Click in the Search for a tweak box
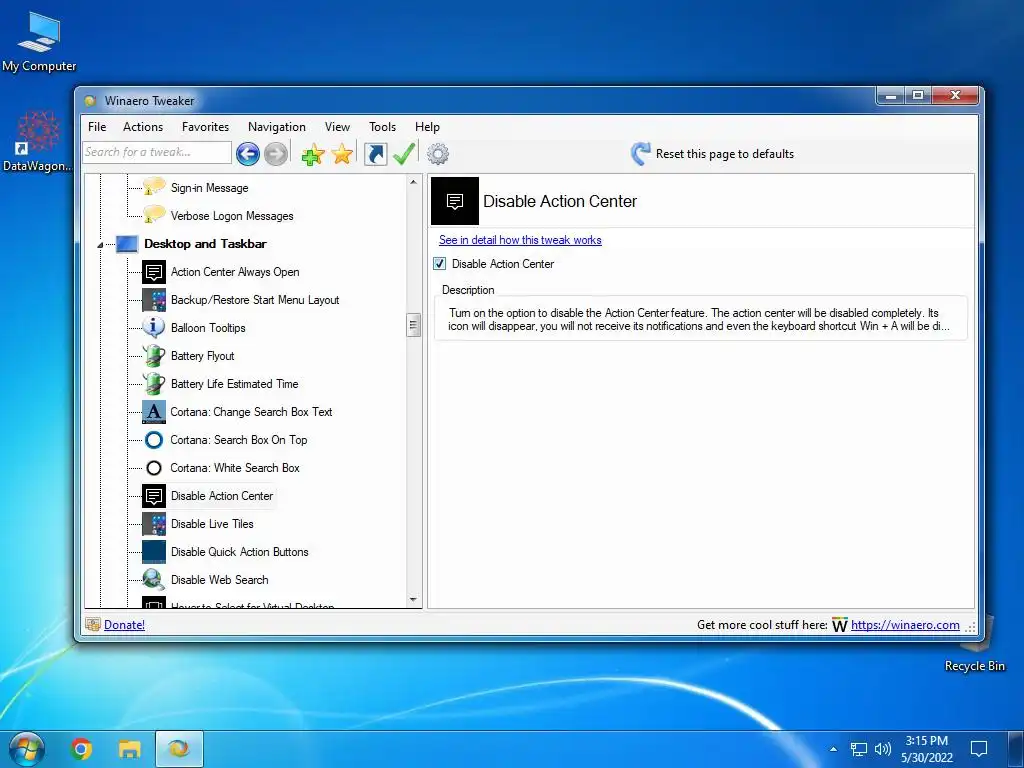 (157, 152)
